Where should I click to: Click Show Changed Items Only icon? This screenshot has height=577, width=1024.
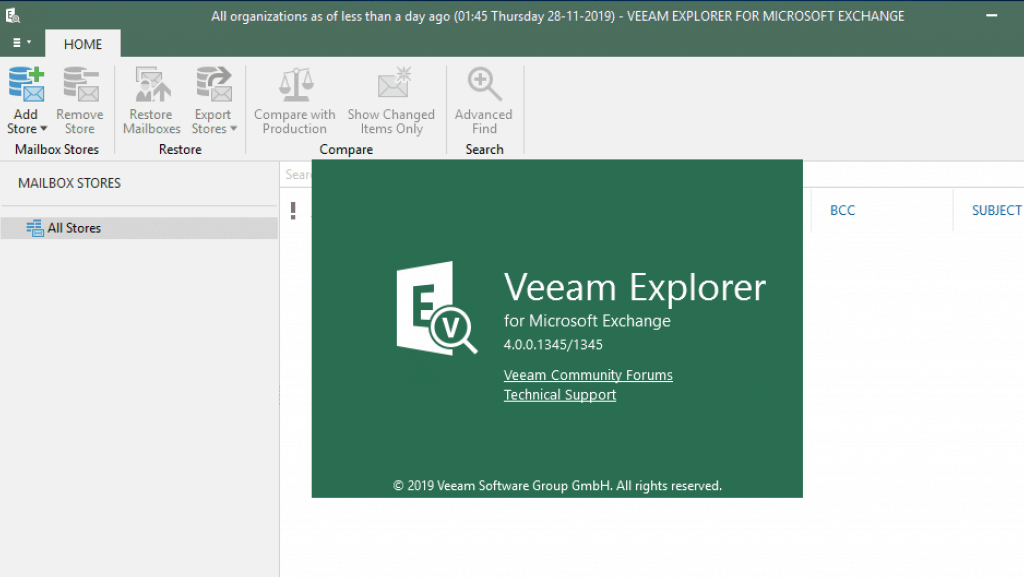[394, 84]
